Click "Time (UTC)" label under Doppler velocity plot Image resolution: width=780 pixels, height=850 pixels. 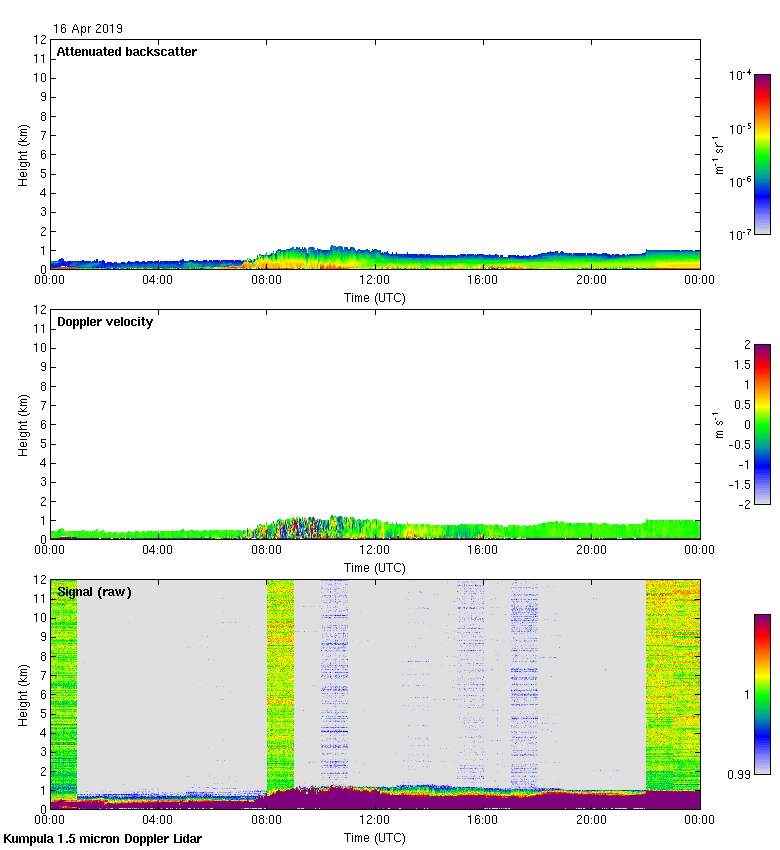click(x=374, y=567)
